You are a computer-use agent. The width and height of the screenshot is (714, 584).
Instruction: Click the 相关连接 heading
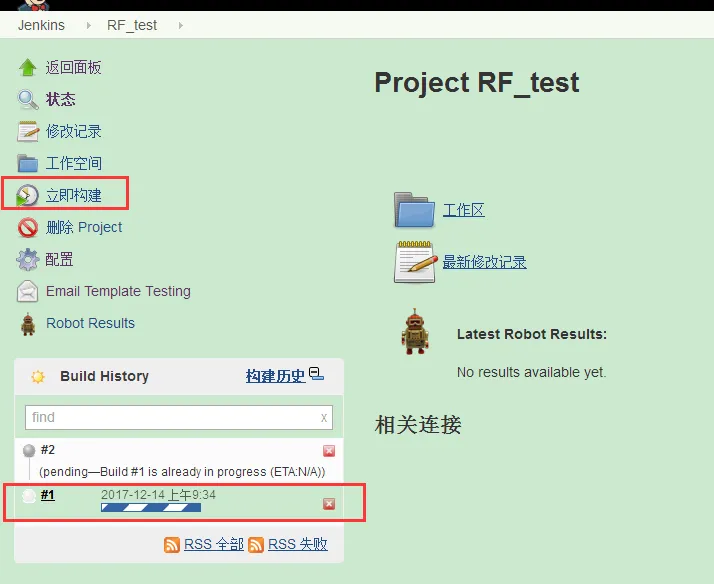418,425
